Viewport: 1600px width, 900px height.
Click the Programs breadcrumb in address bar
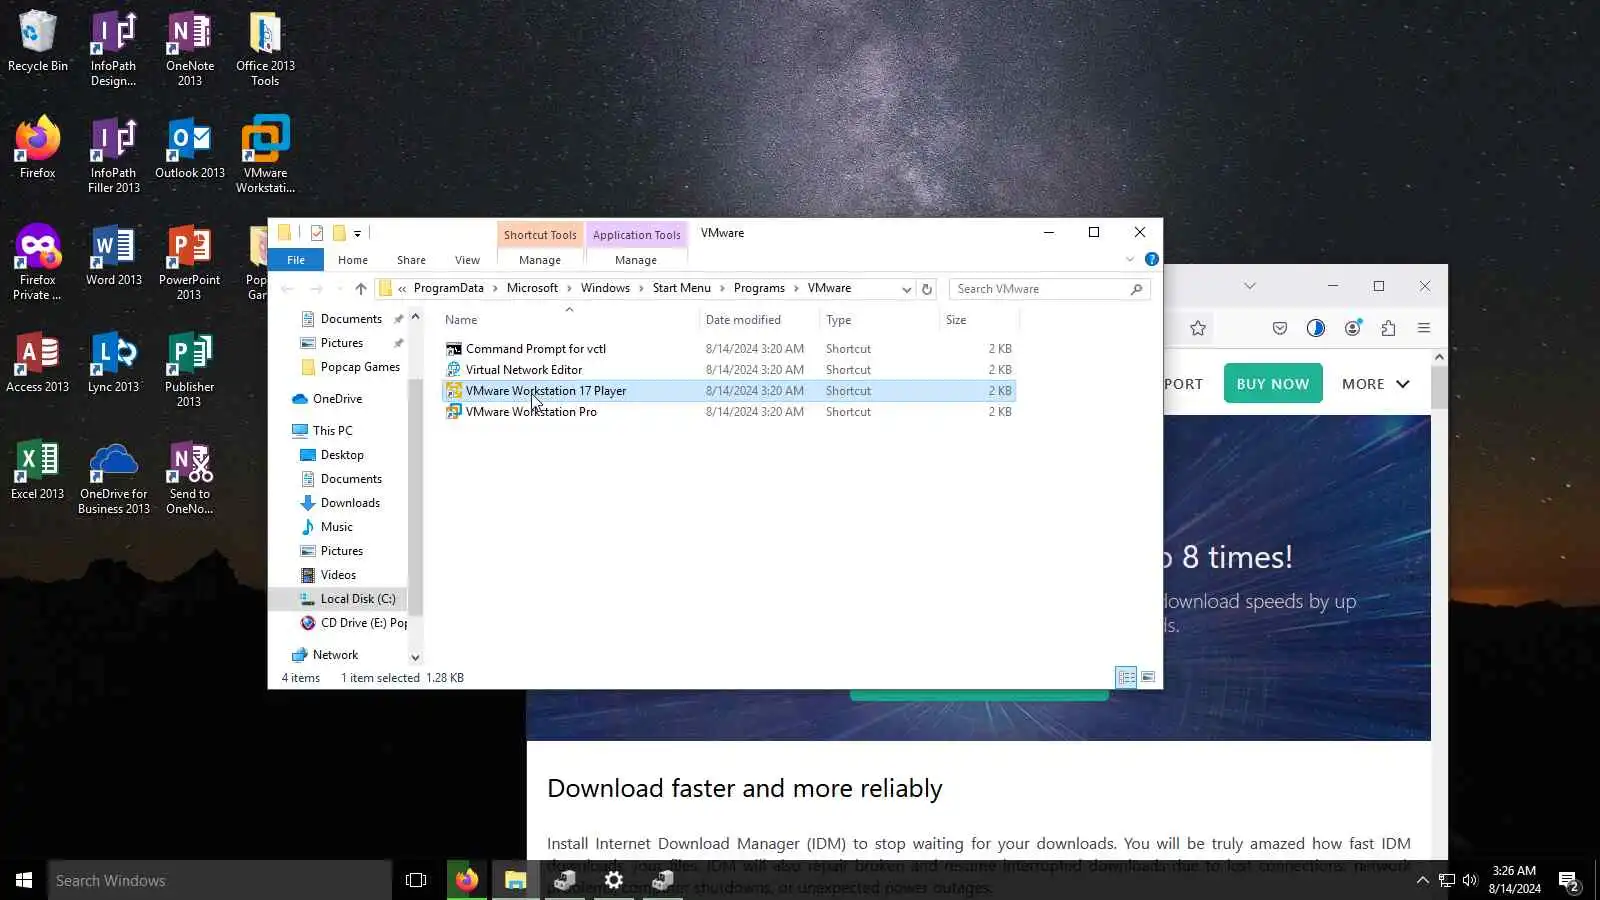[759, 288]
